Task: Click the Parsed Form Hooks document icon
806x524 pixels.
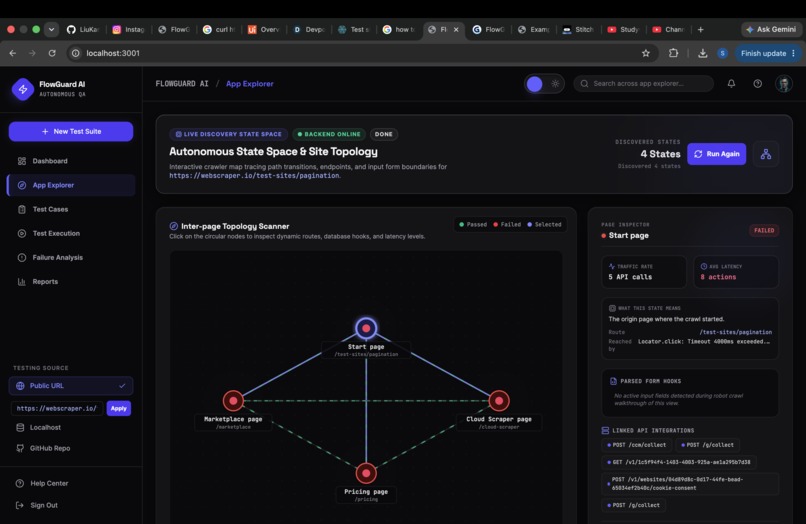Action: tap(613, 381)
